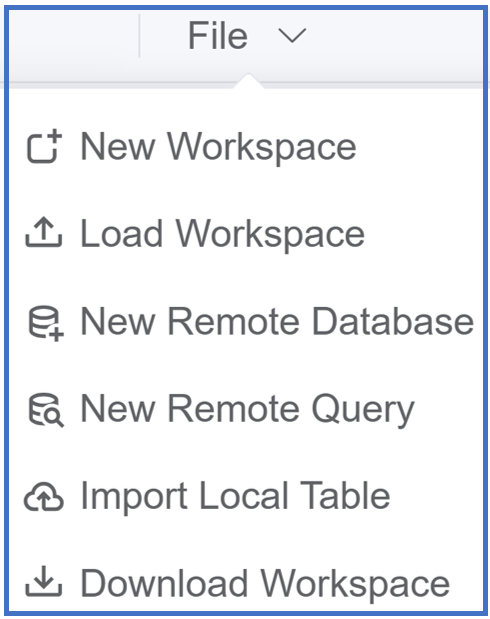Click the magnifier on the remote query icon

click(x=54, y=418)
